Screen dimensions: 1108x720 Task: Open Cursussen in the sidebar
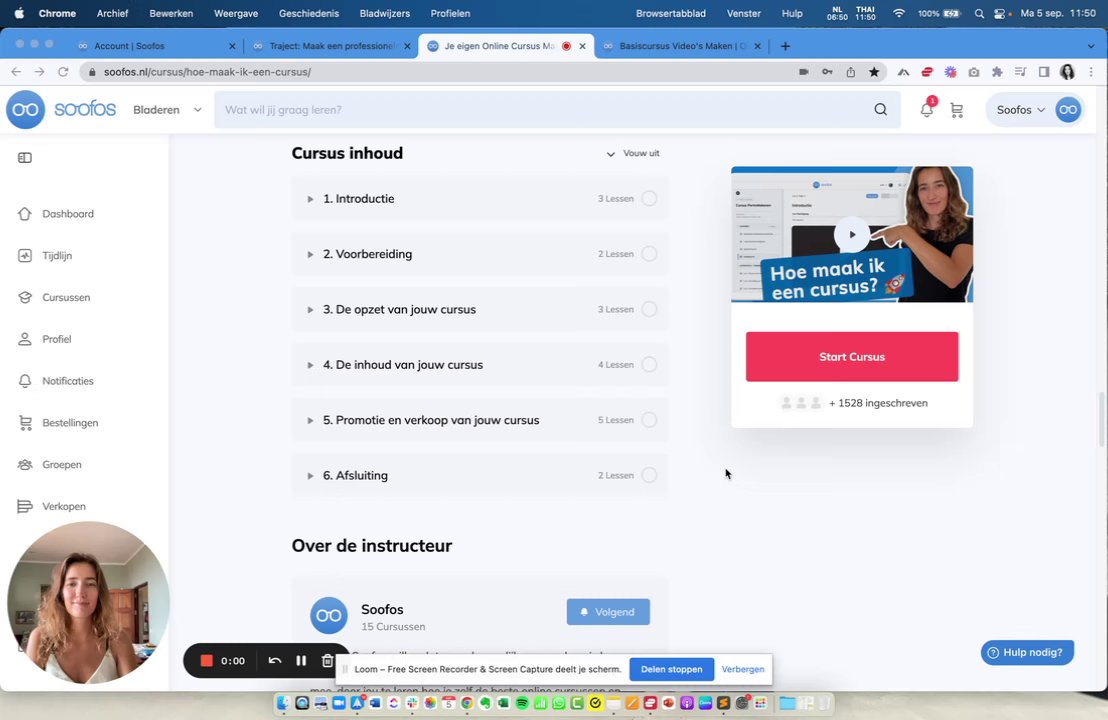click(x=66, y=297)
